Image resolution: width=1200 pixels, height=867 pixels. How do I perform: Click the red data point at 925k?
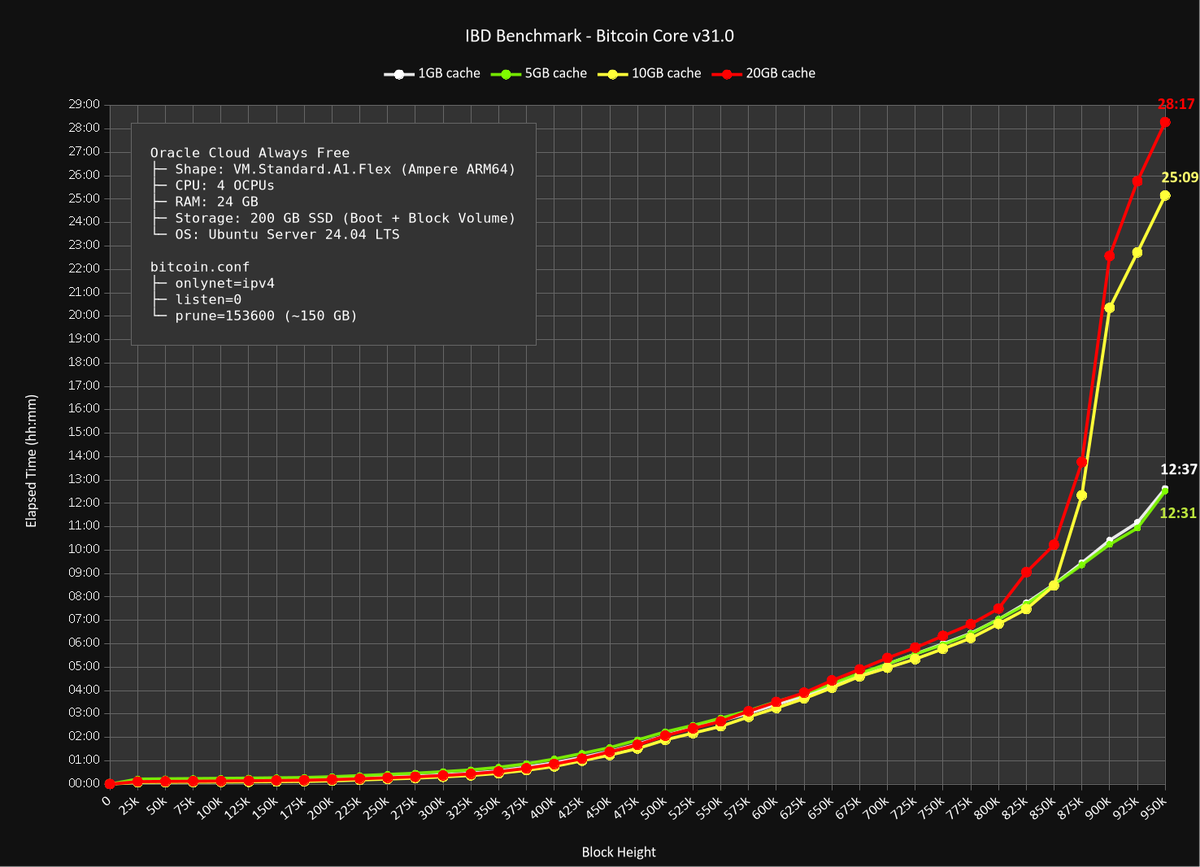click(1137, 181)
